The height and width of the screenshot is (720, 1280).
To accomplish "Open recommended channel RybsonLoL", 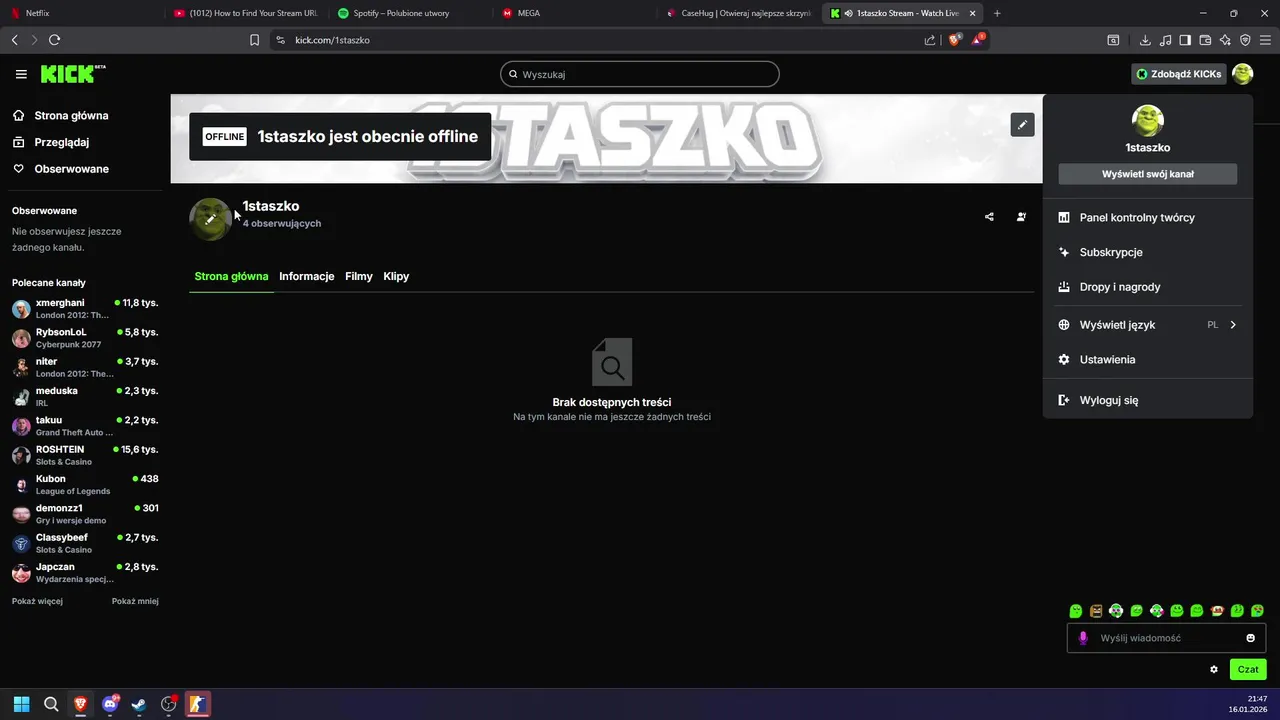I will [x=85, y=338].
